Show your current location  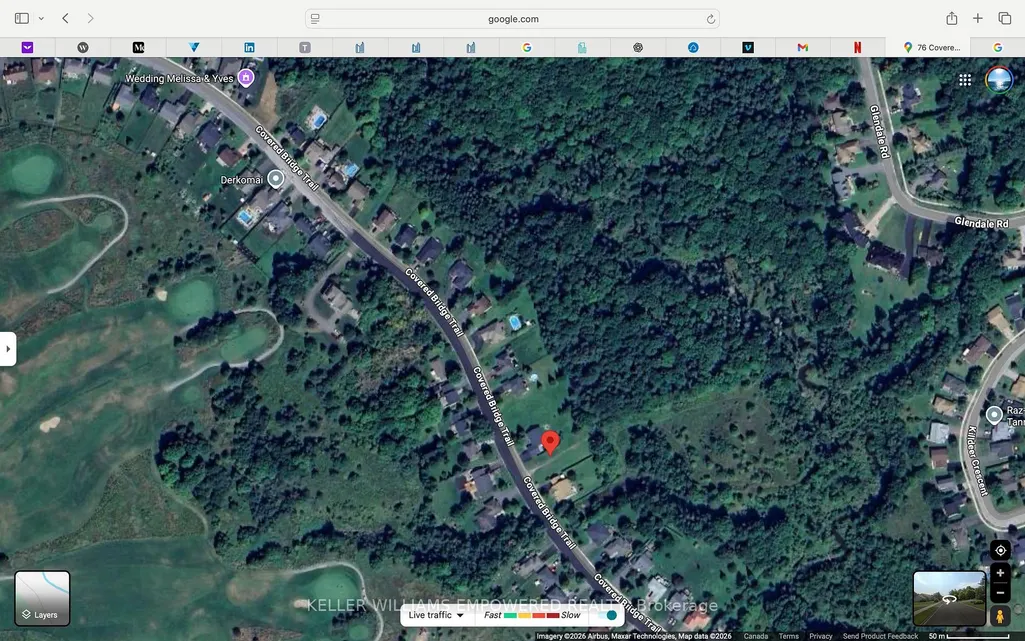coord(1000,550)
